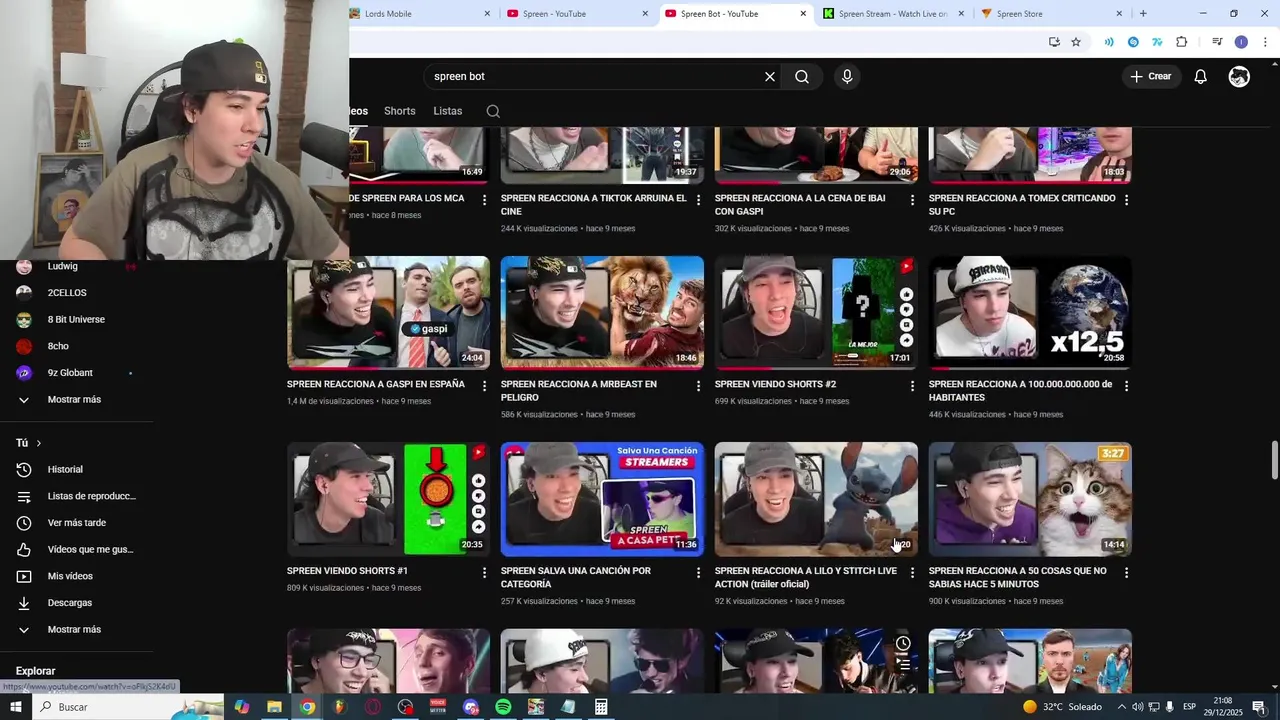The width and height of the screenshot is (1280, 720).
Task: Open Spotify from the taskbar
Action: (x=503, y=707)
